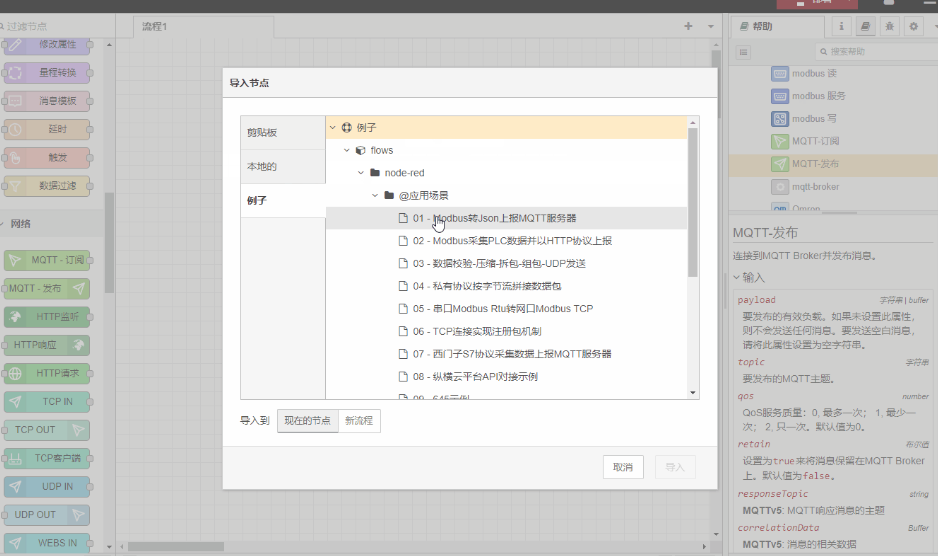The width and height of the screenshot is (938, 556).
Task: Select the UDP OUT palette node
Action: click(x=47, y=515)
